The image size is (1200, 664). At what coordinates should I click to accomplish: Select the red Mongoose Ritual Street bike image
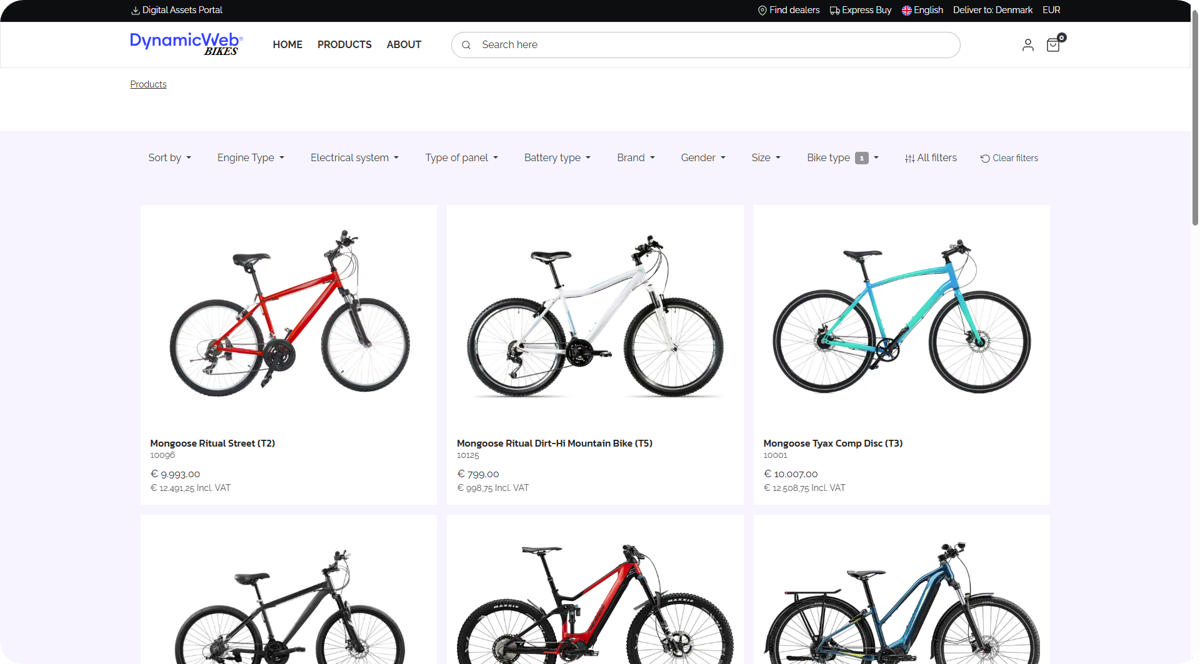[x=289, y=313]
